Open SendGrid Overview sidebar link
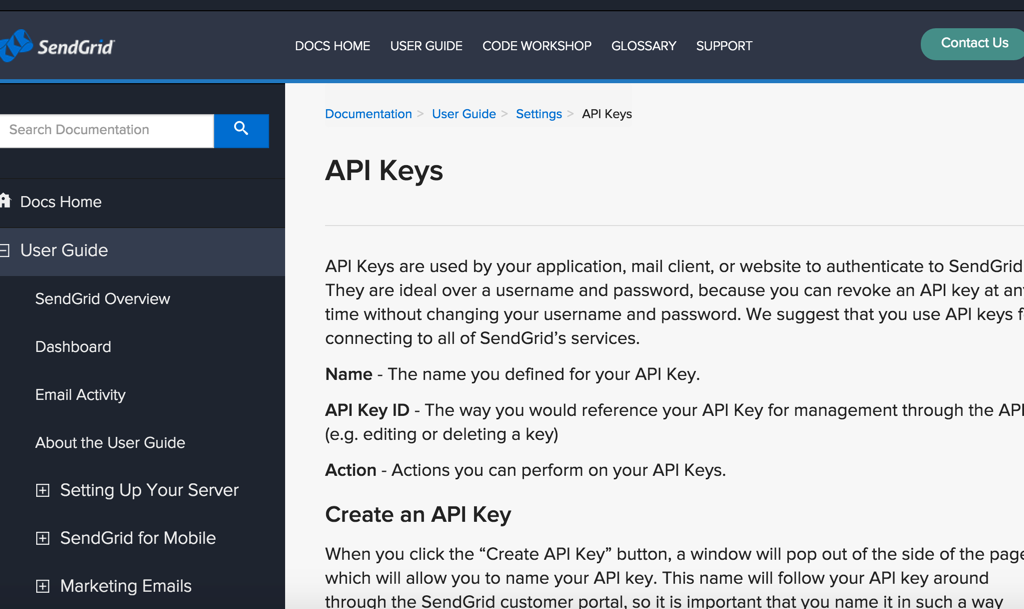 (x=103, y=299)
